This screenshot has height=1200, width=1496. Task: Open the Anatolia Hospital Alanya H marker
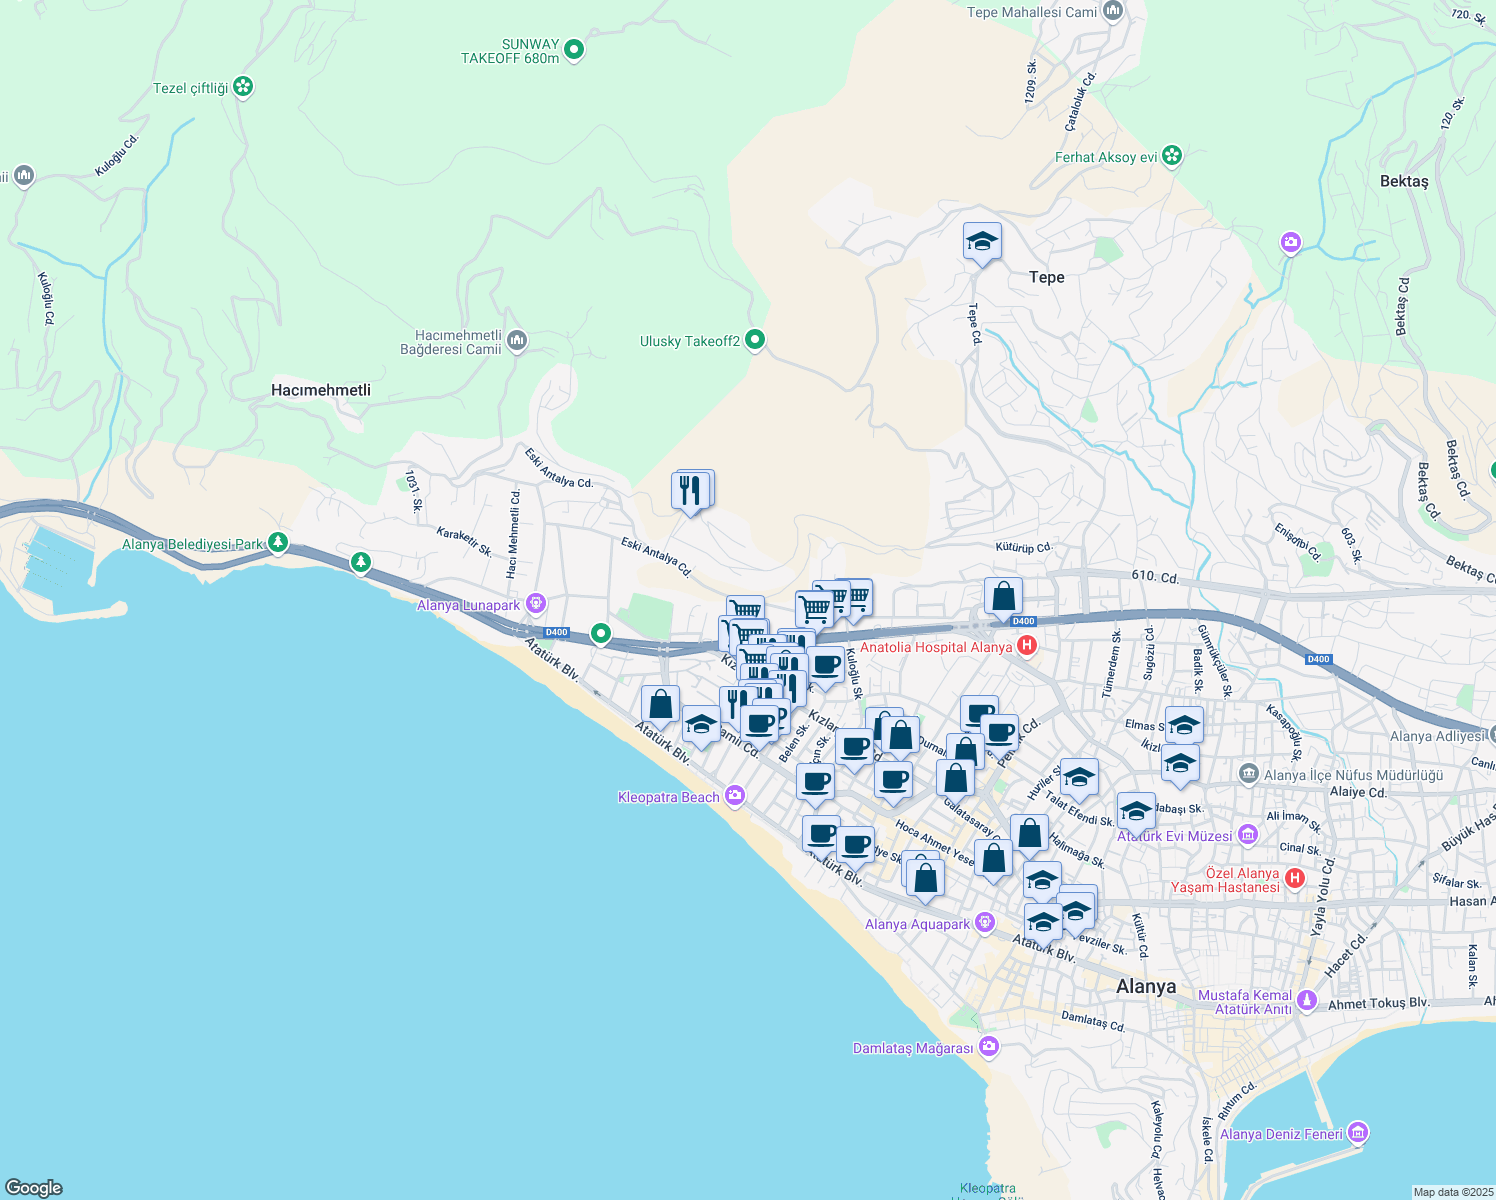tap(1026, 646)
